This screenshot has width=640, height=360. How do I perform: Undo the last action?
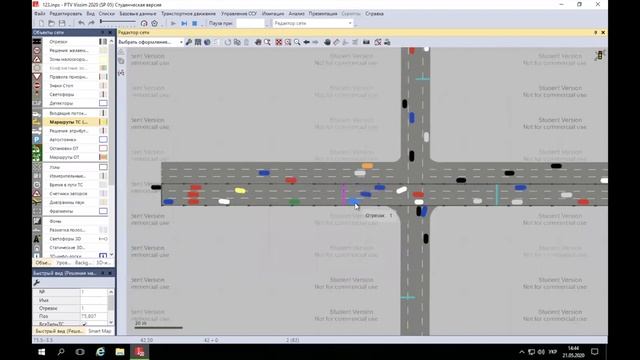(81, 23)
